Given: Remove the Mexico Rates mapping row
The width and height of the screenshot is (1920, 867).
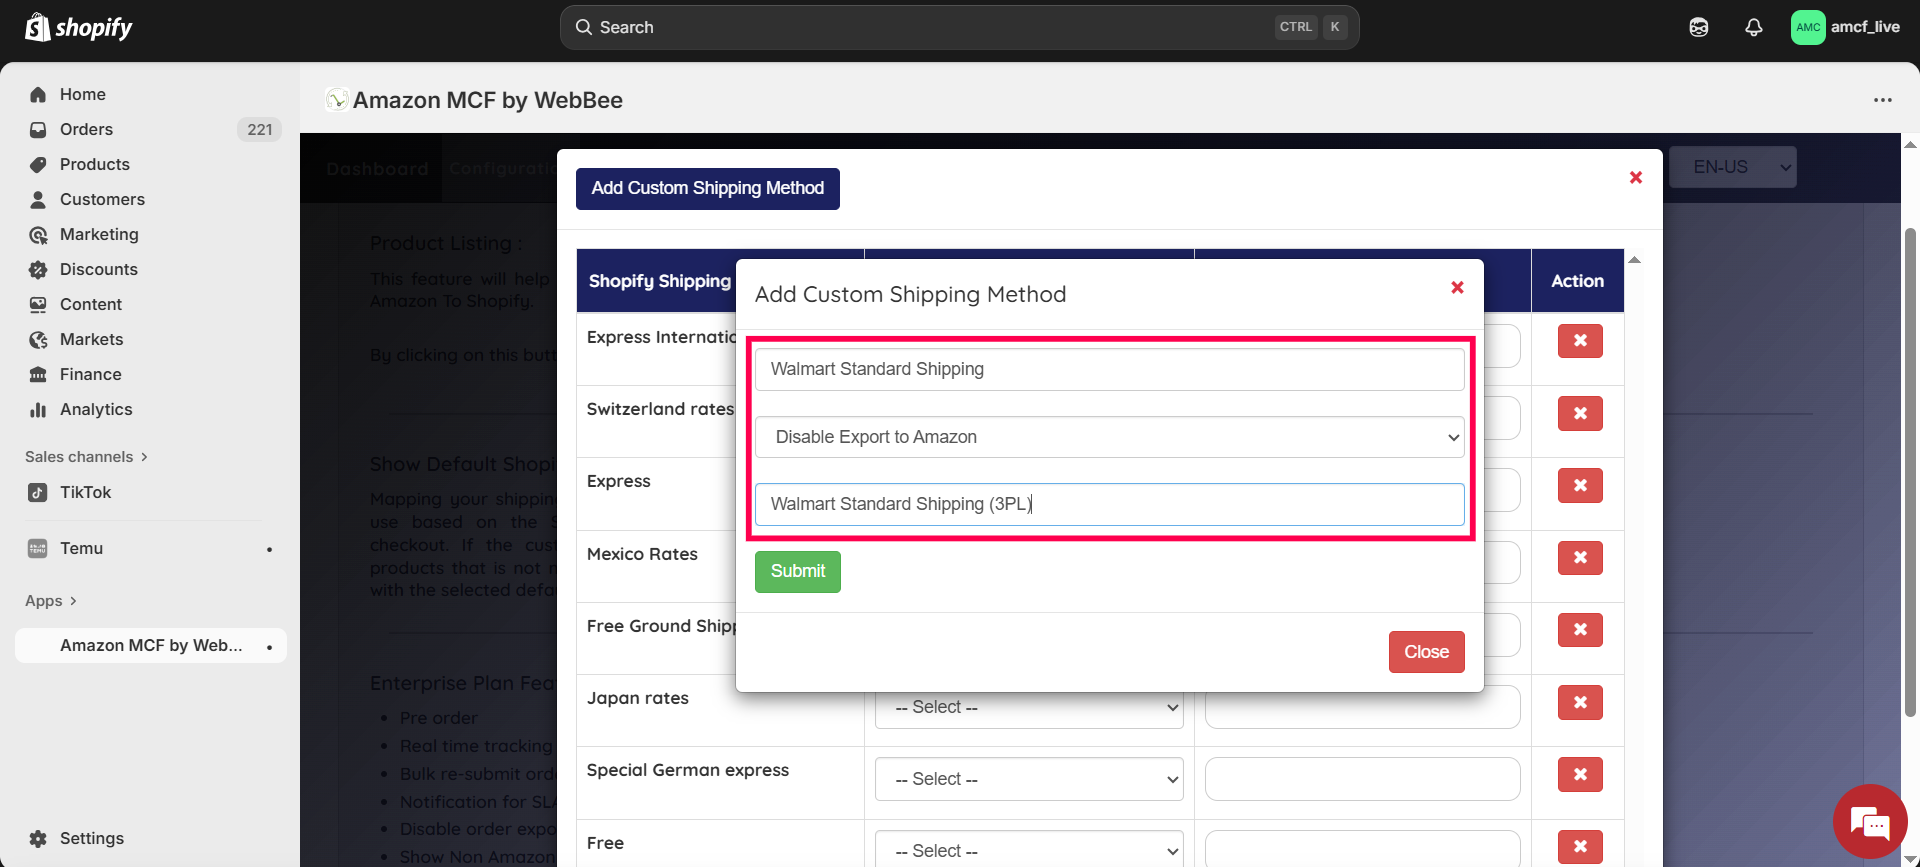Looking at the screenshot, I should (x=1579, y=558).
